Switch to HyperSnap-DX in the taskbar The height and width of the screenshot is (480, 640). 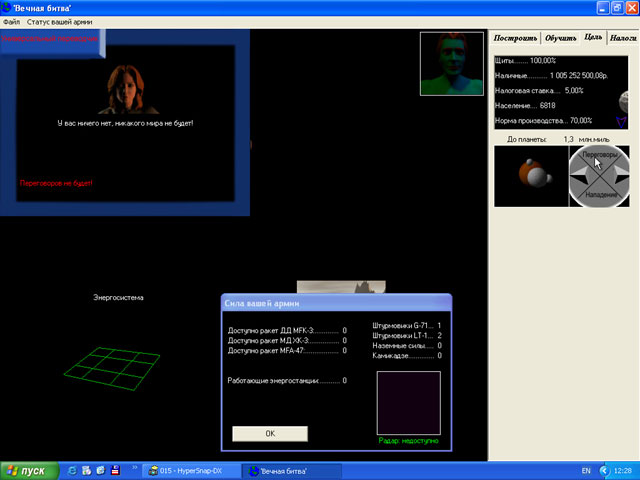coord(192,470)
